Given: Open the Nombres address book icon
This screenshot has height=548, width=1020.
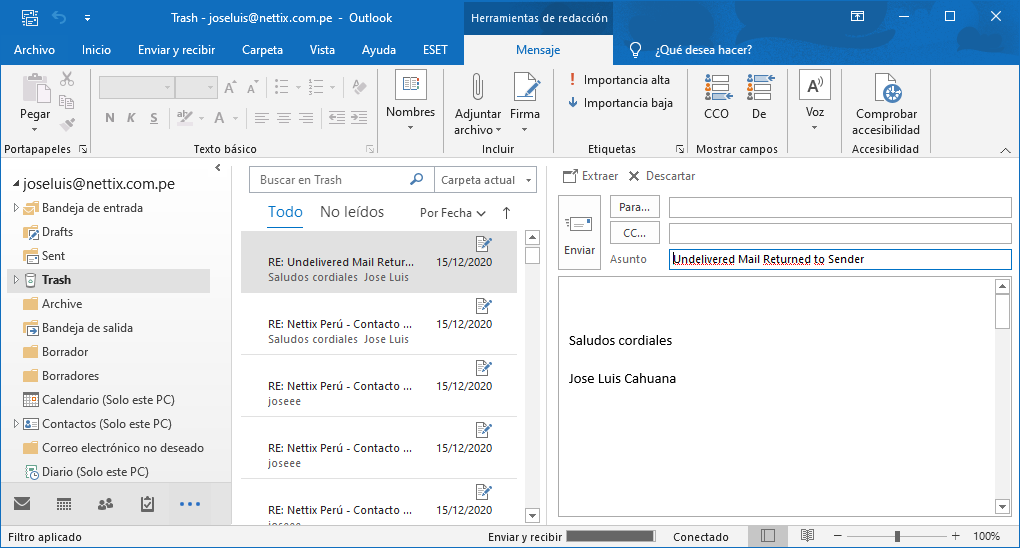Looking at the screenshot, I should (x=410, y=85).
